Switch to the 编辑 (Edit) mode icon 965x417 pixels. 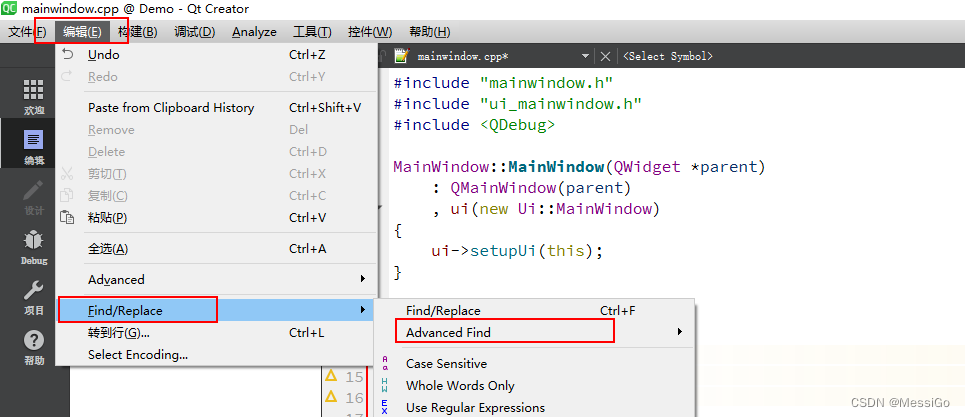[x=33, y=146]
